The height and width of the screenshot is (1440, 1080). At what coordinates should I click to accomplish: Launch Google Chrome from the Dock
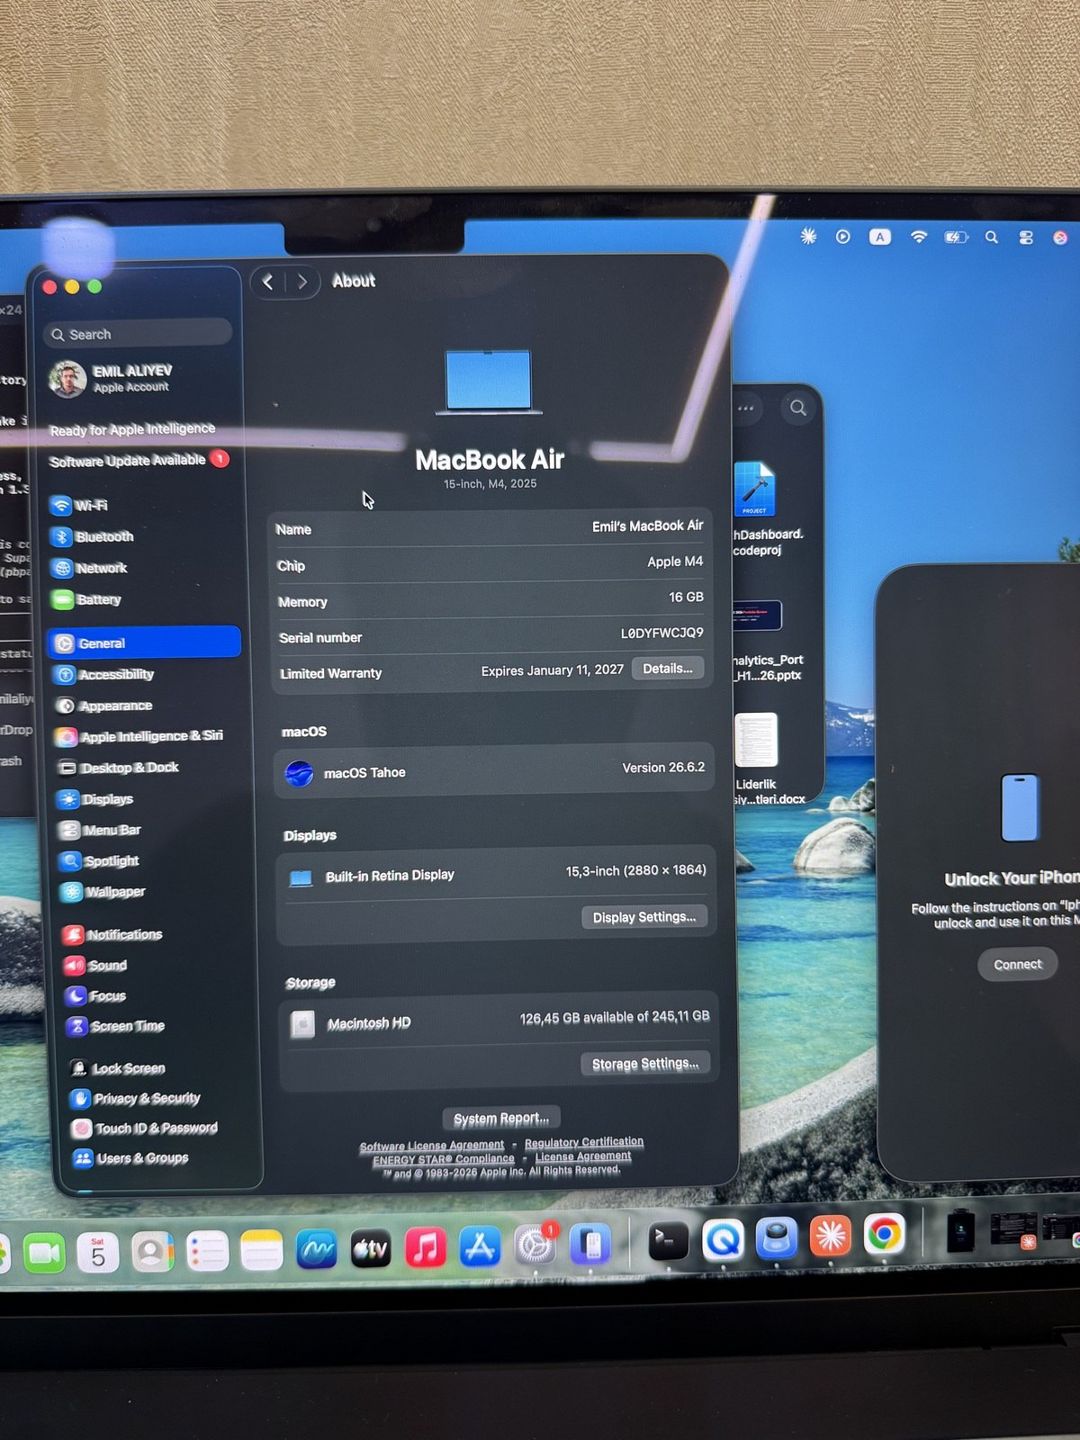[884, 1236]
